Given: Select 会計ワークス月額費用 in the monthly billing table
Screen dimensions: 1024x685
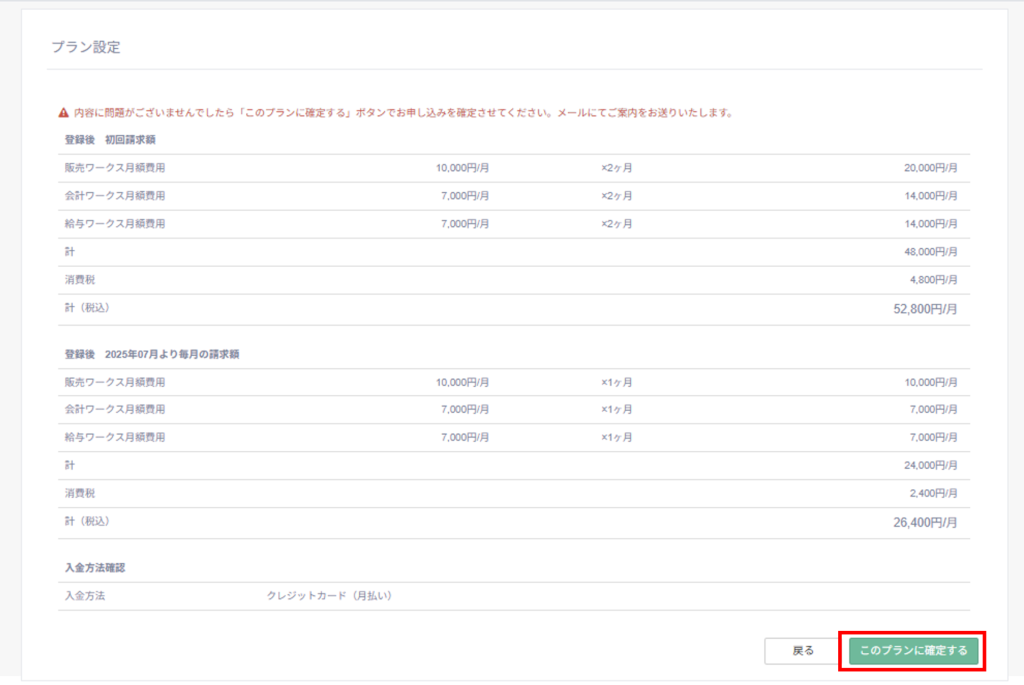Looking at the screenshot, I should click(x=115, y=409).
